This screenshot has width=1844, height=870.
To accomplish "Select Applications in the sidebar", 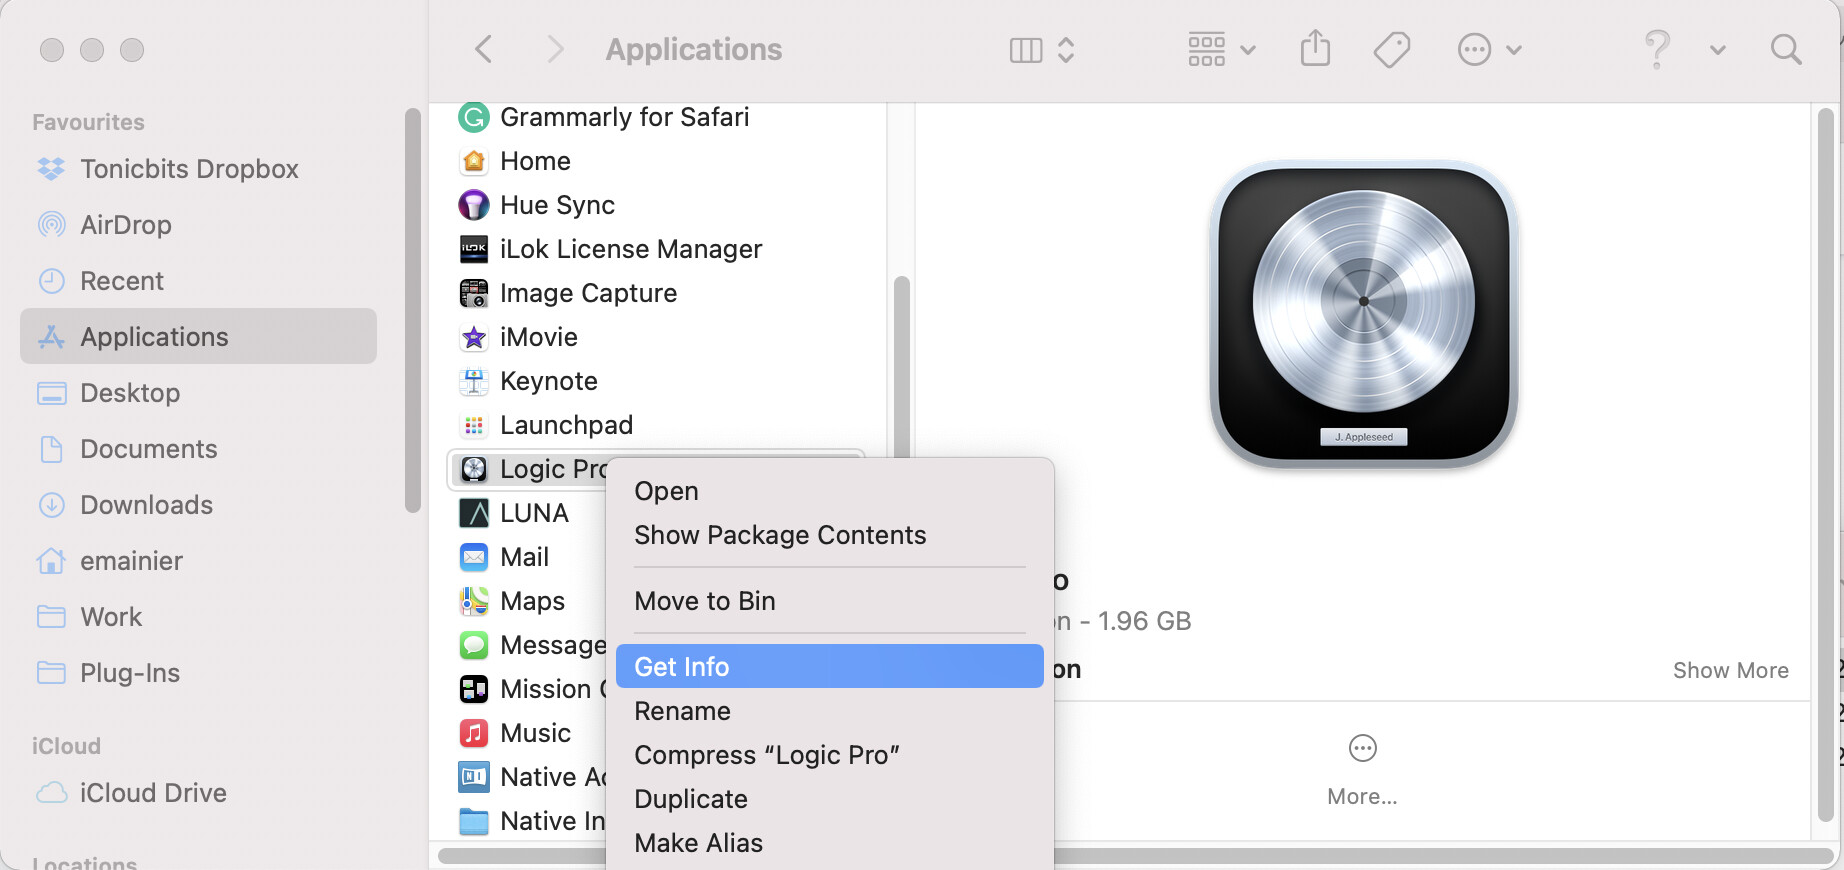I will coord(198,337).
